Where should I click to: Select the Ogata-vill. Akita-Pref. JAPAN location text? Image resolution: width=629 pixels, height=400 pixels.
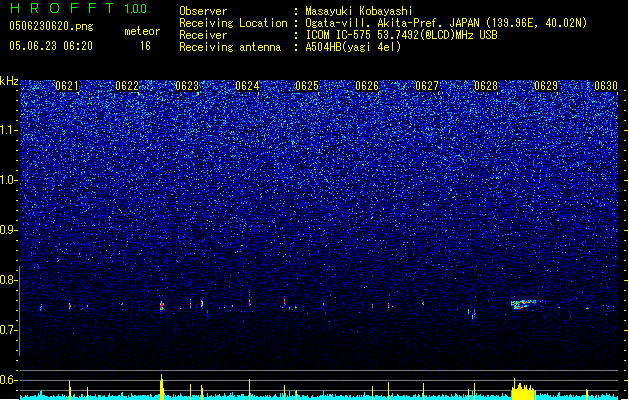pos(446,23)
